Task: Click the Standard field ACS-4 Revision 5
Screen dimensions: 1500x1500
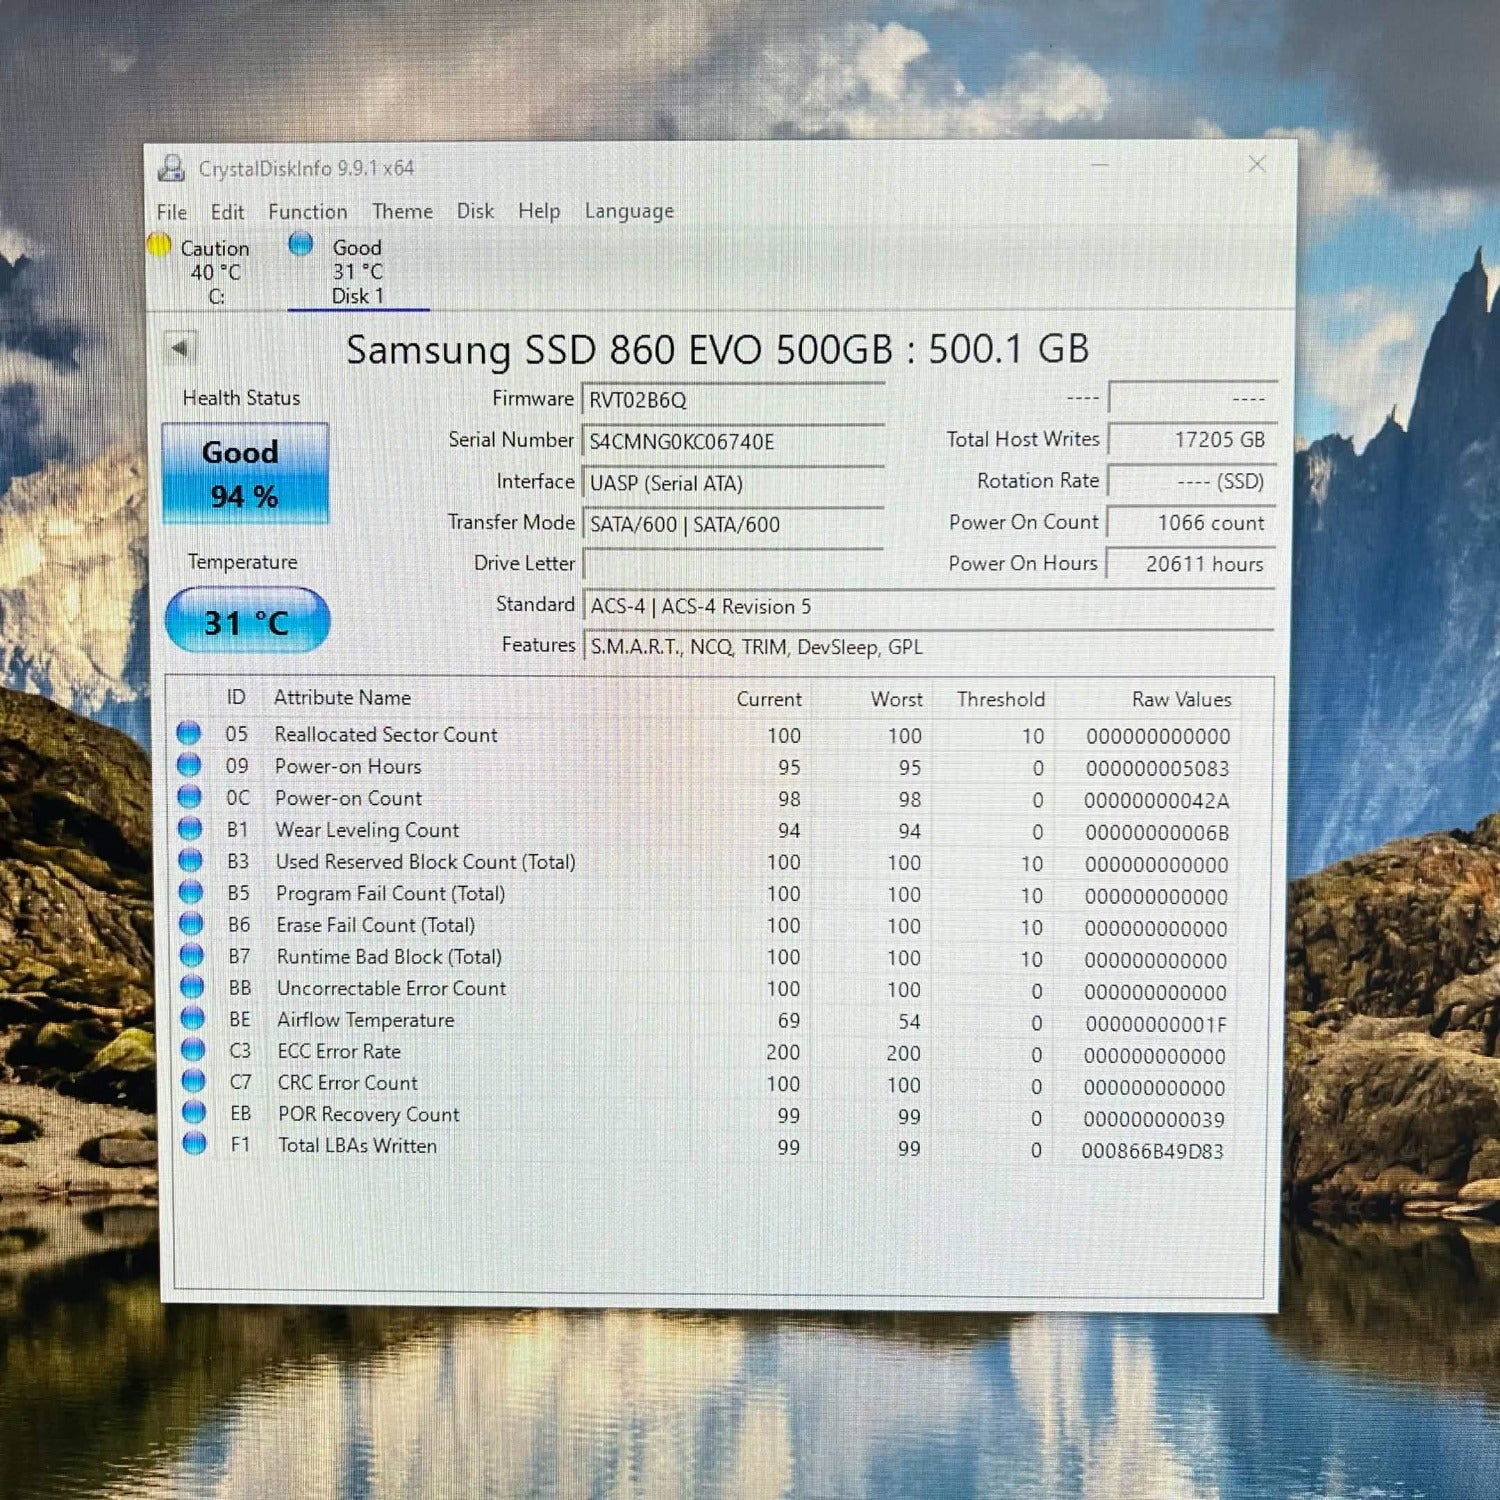Action: click(x=929, y=606)
